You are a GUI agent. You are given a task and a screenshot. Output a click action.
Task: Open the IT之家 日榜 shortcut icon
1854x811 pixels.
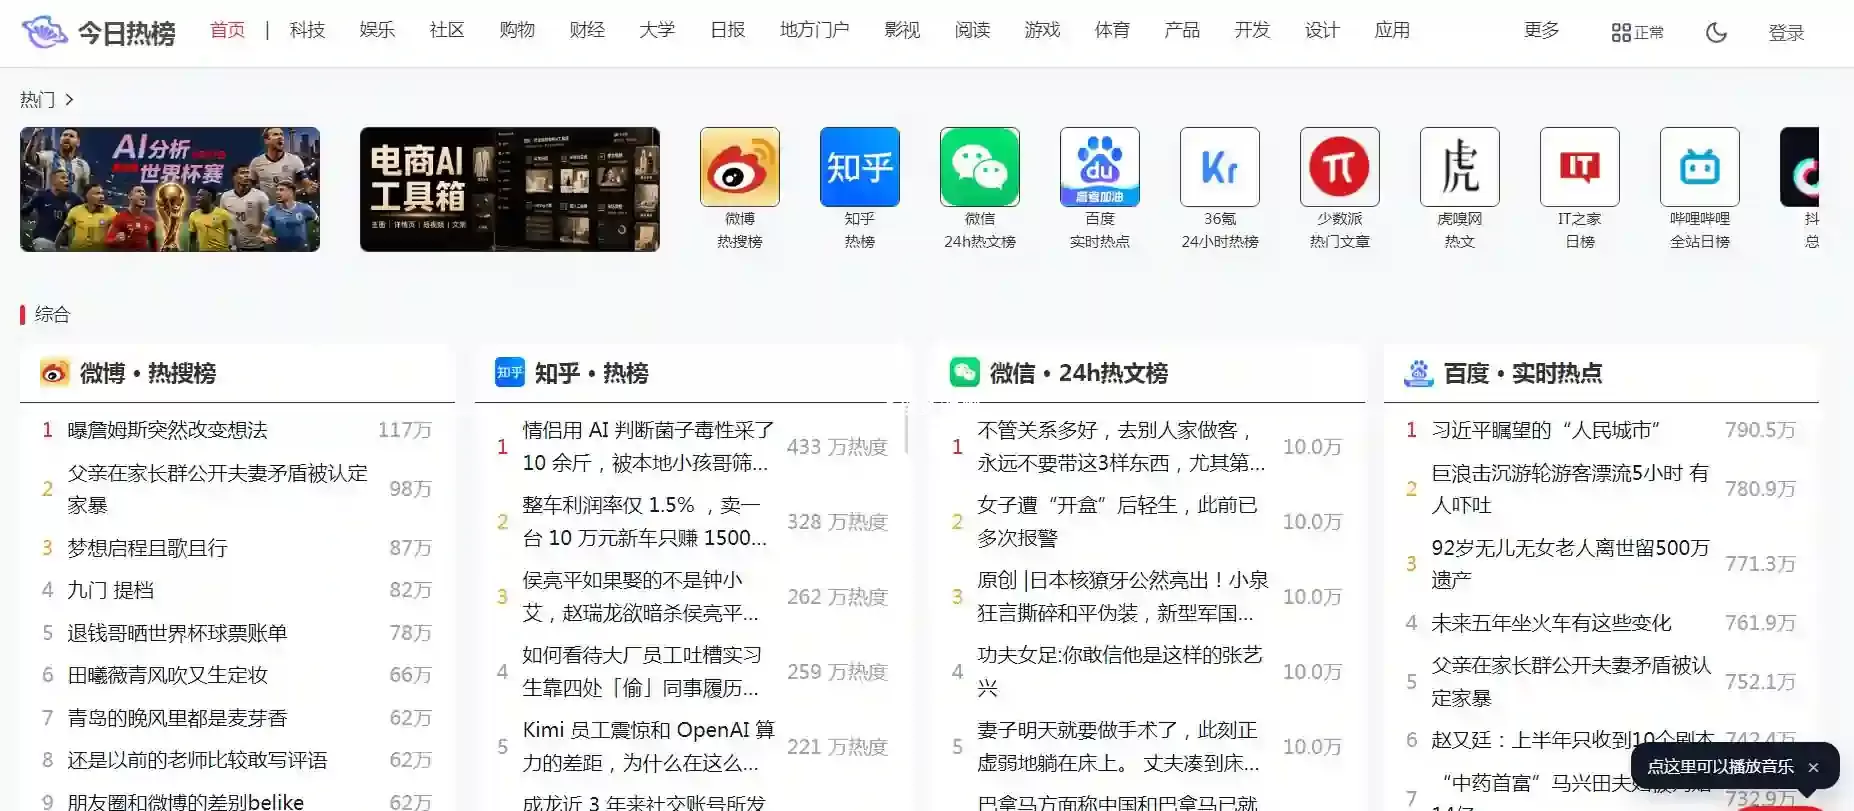tap(1580, 167)
